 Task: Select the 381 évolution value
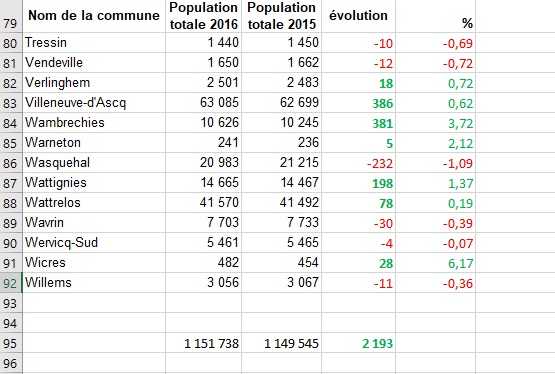(x=358, y=123)
